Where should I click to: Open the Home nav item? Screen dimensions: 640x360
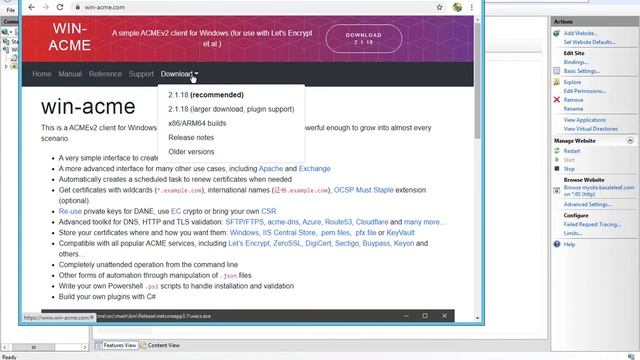point(42,74)
